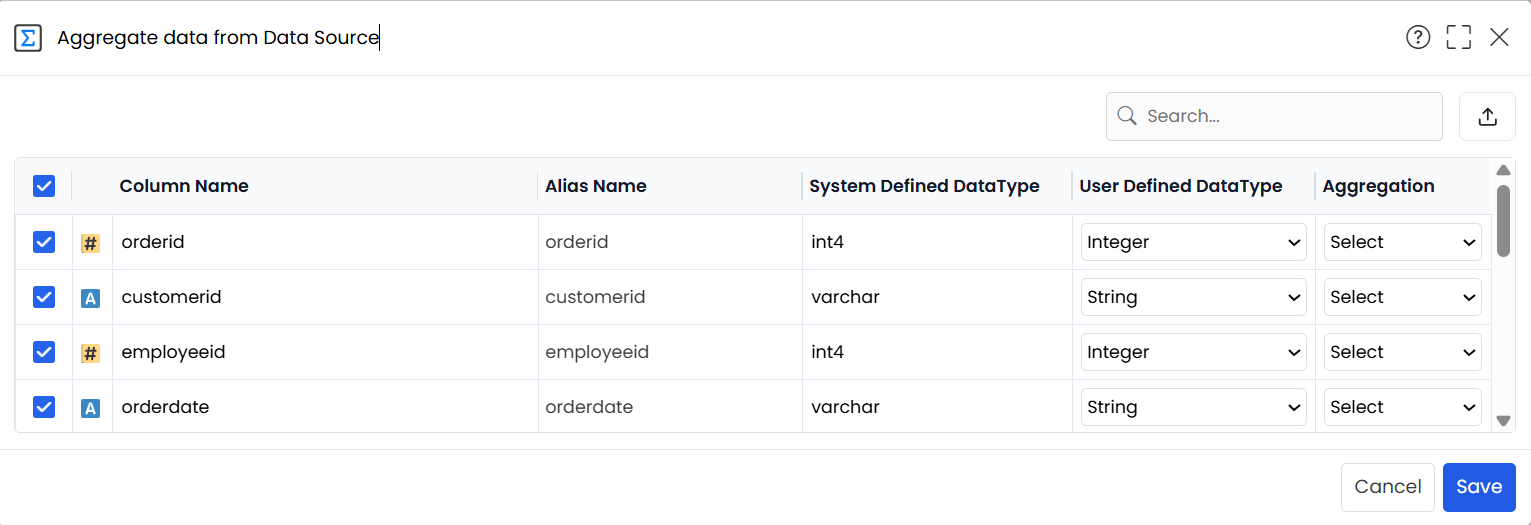Open Aggregation Select dropdown for customerid

coord(1403,297)
